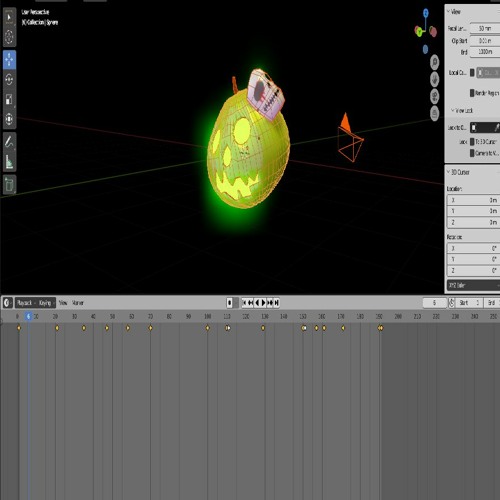Select the Annotate pencil tool
500x500 pixels.
pos(9,142)
